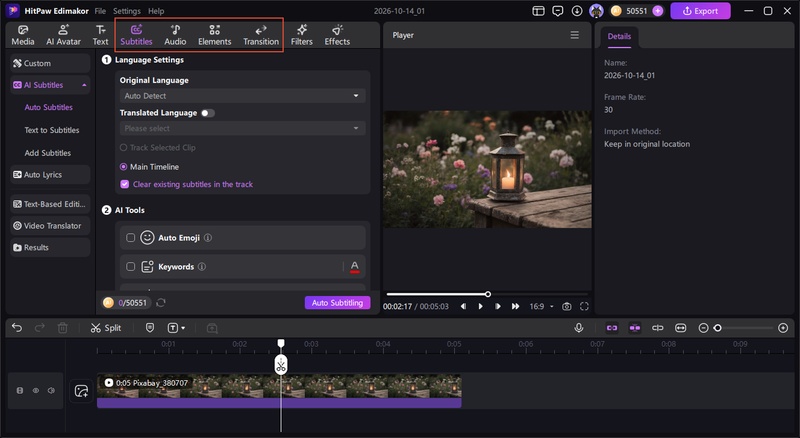Open the Settings menu
The width and height of the screenshot is (800, 438).
127,11
